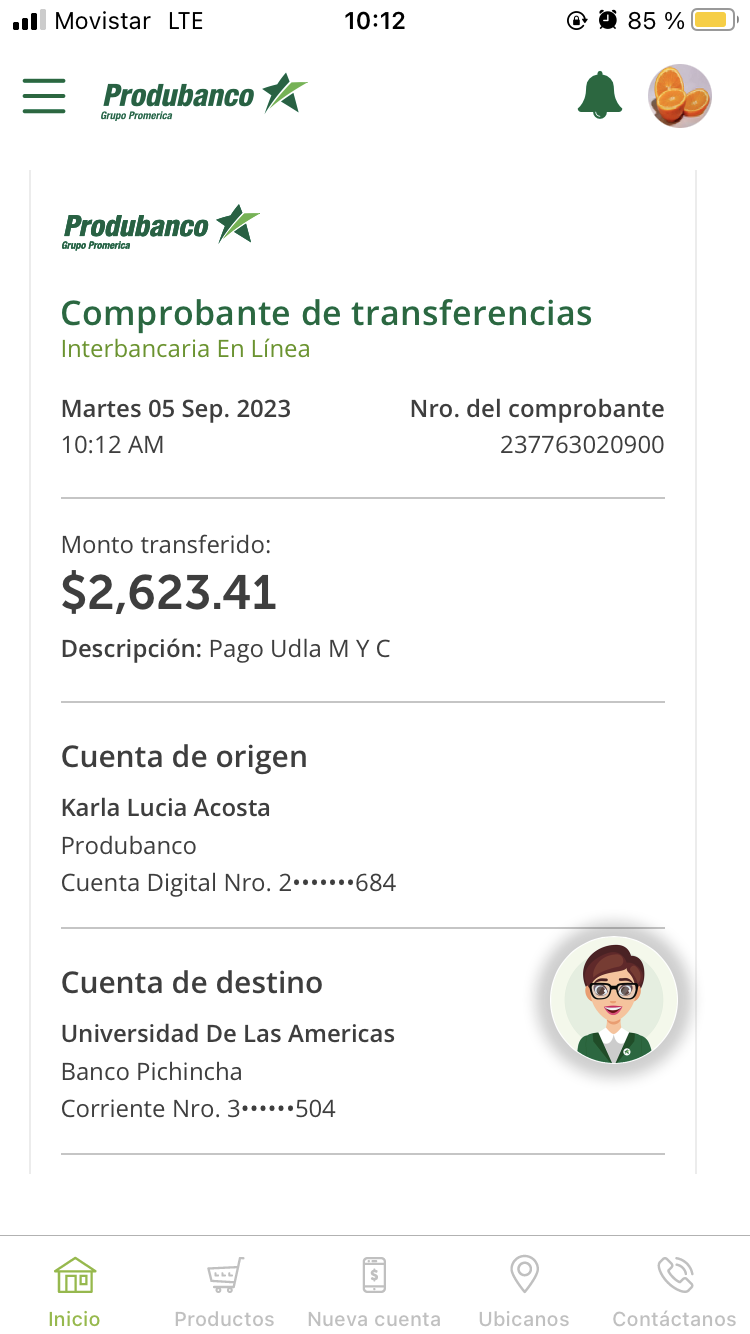
Task: Tap the Inicio home icon
Action: click(75, 1276)
